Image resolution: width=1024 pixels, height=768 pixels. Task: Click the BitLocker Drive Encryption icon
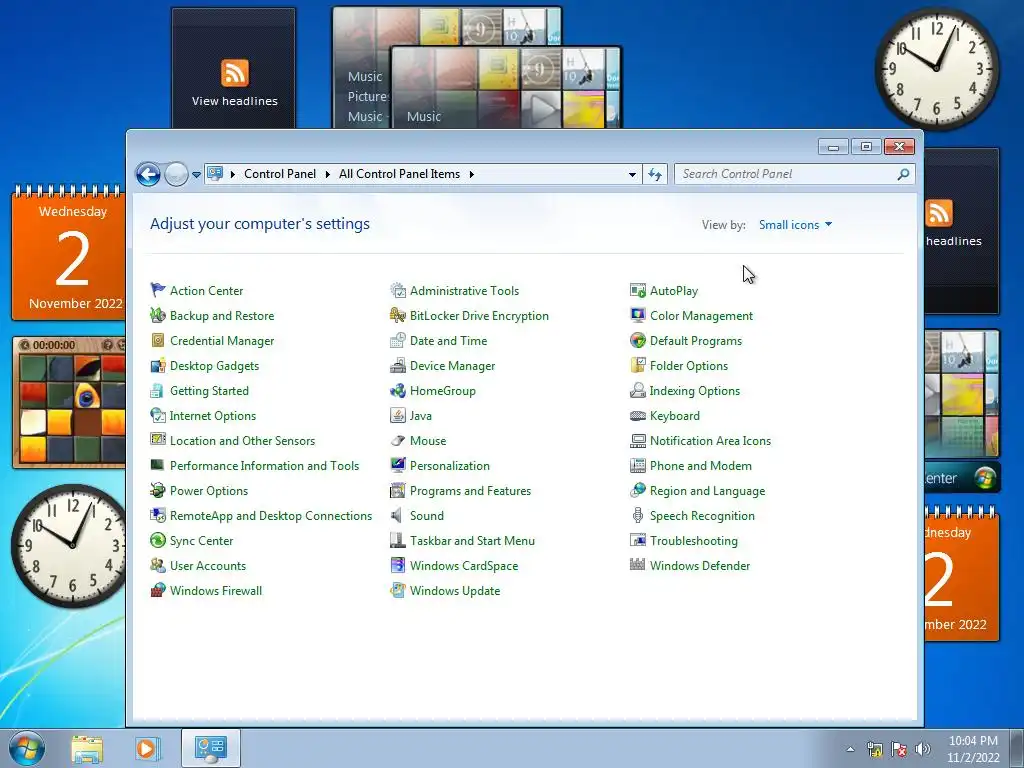398,315
